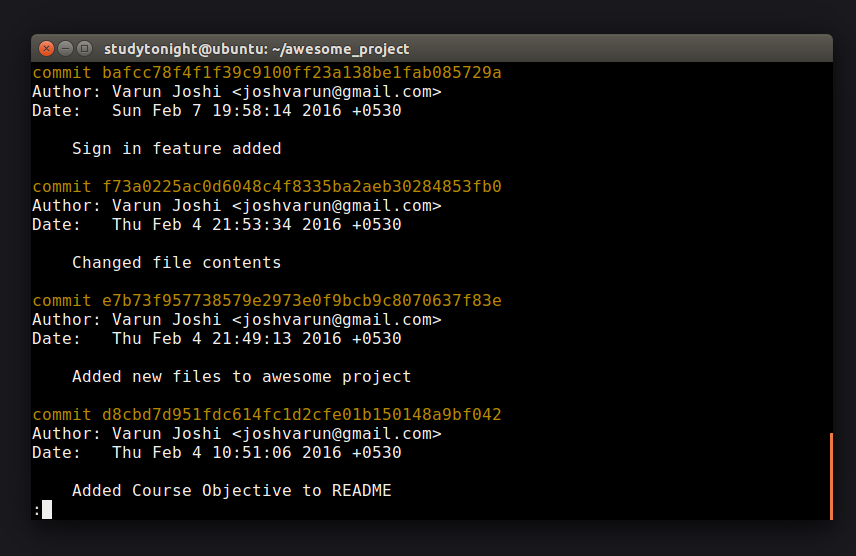The image size is (856, 556).
Task: Click the commit hash starting with f73a0225
Action: pyautogui.click(x=302, y=187)
